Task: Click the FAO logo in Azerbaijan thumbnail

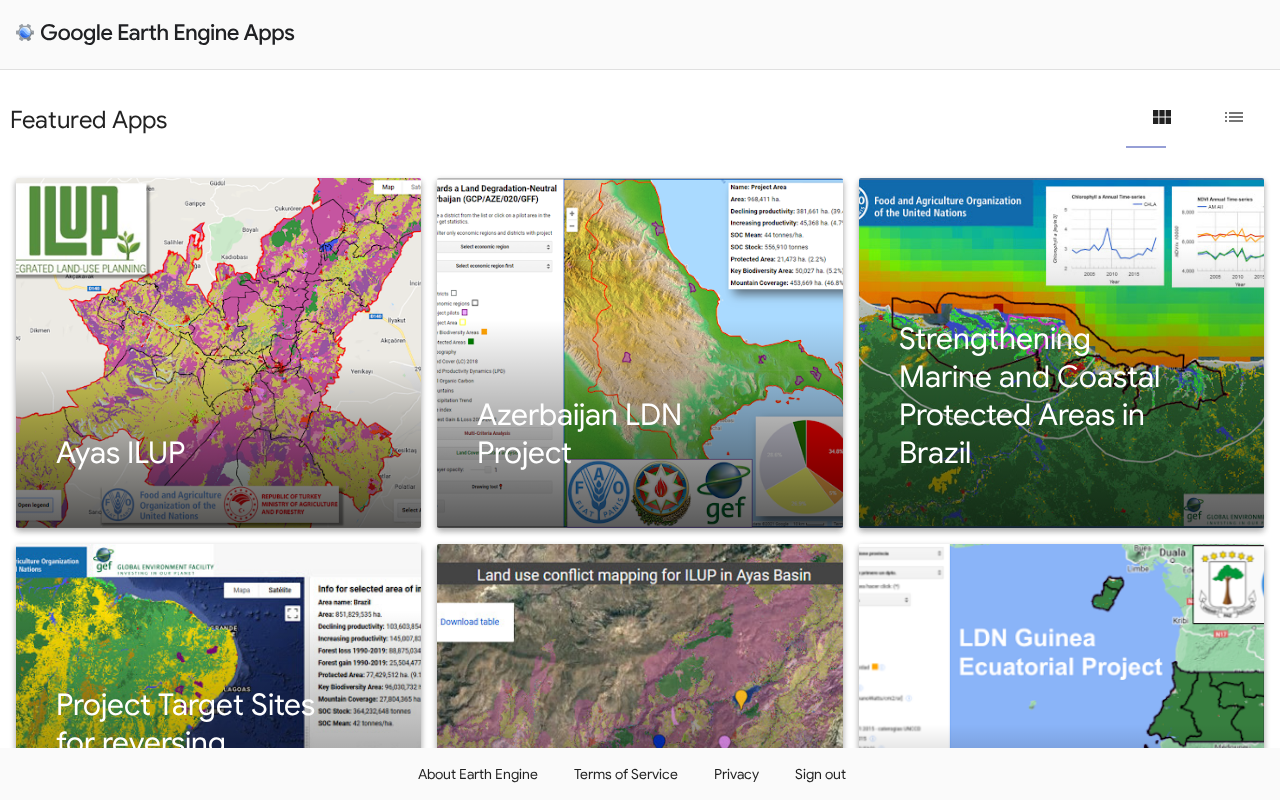Action: click(598, 493)
